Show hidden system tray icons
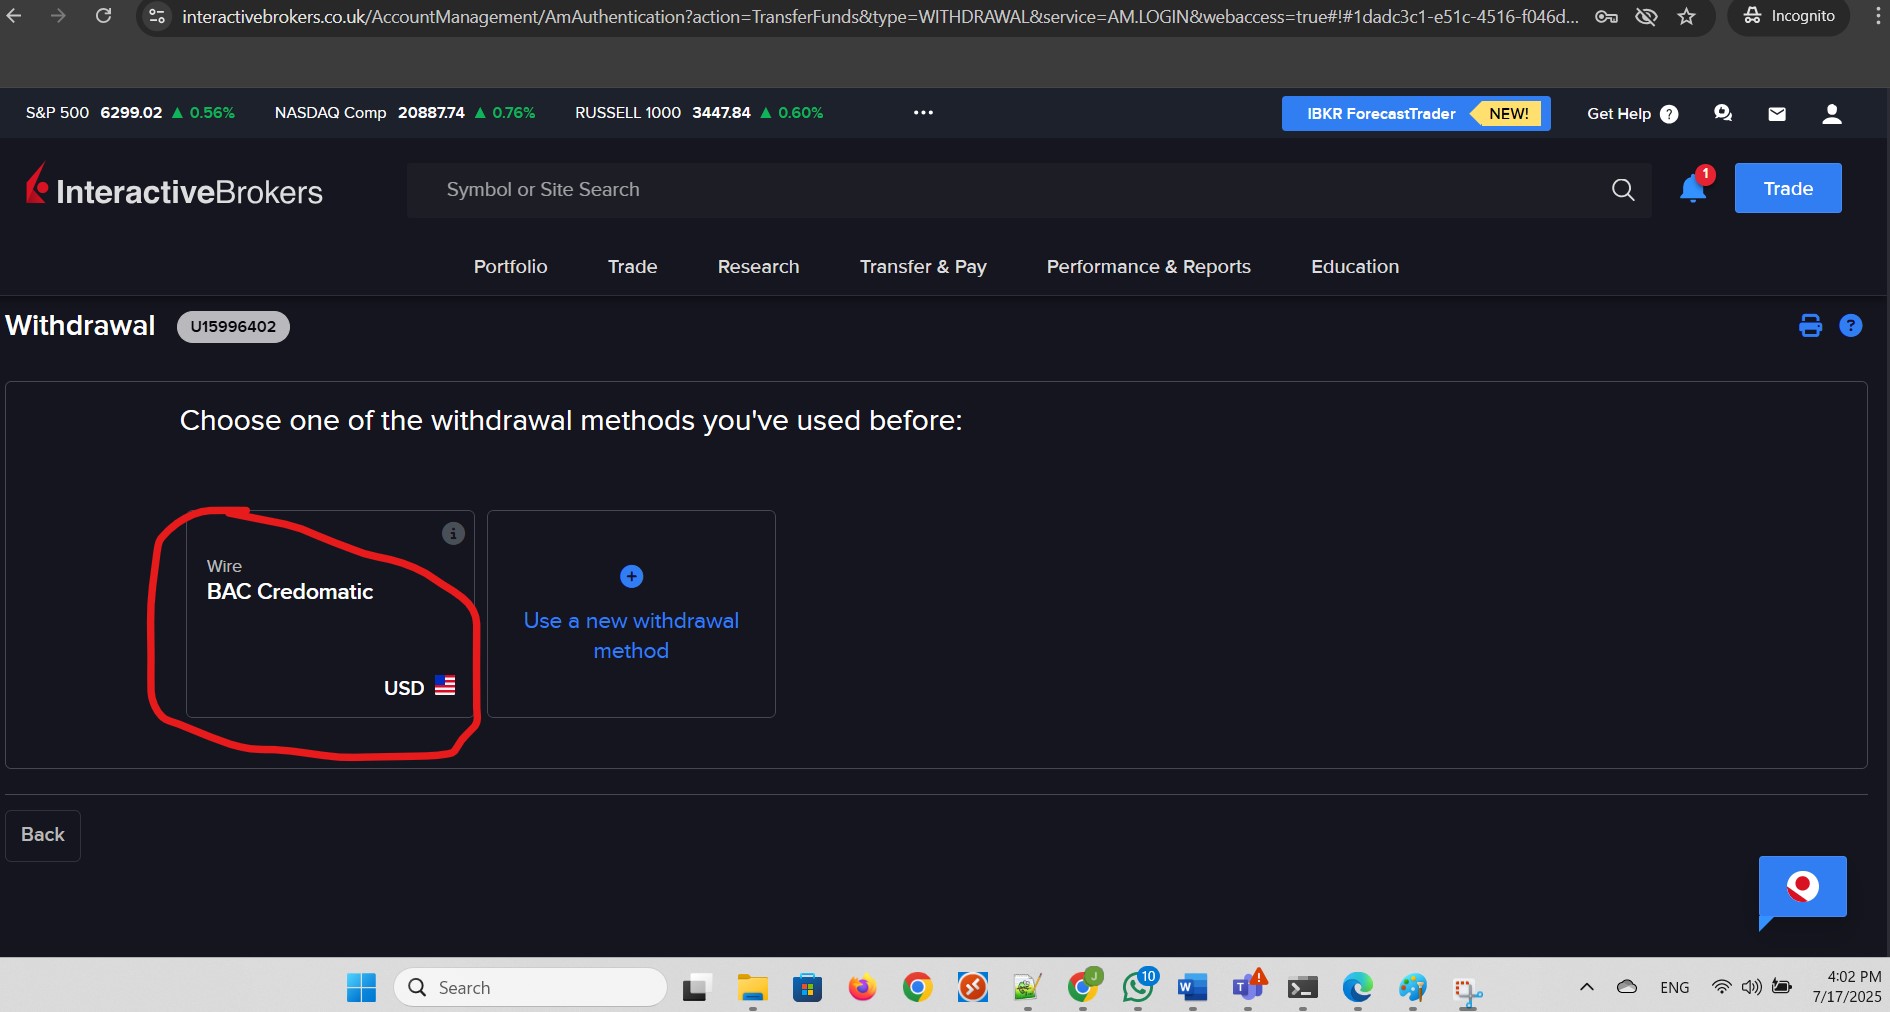The width and height of the screenshot is (1890, 1012). click(x=1587, y=987)
